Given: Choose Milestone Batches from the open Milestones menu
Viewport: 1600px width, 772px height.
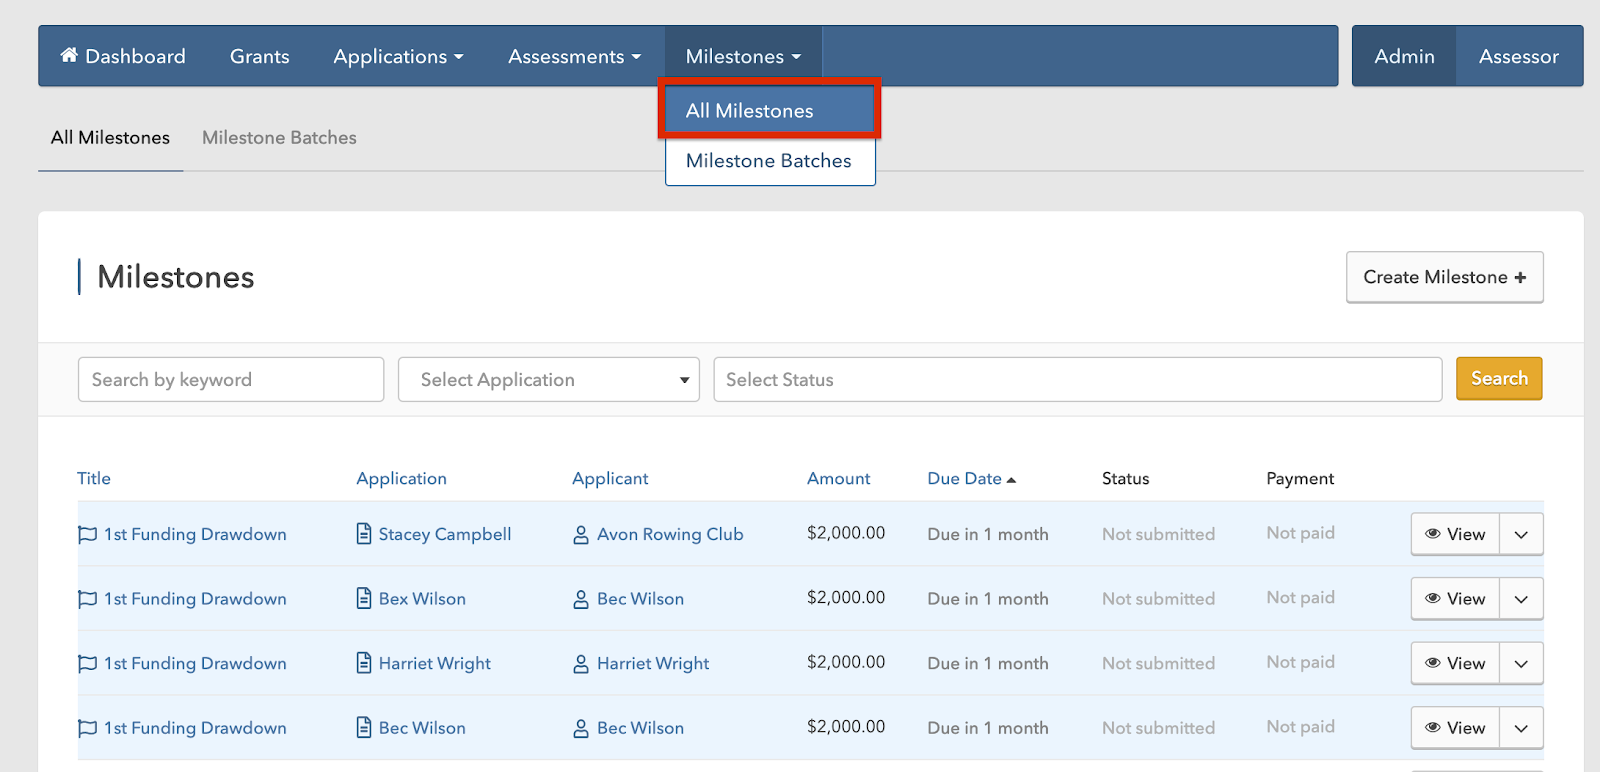Looking at the screenshot, I should pyautogui.click(x=768, y=161).
